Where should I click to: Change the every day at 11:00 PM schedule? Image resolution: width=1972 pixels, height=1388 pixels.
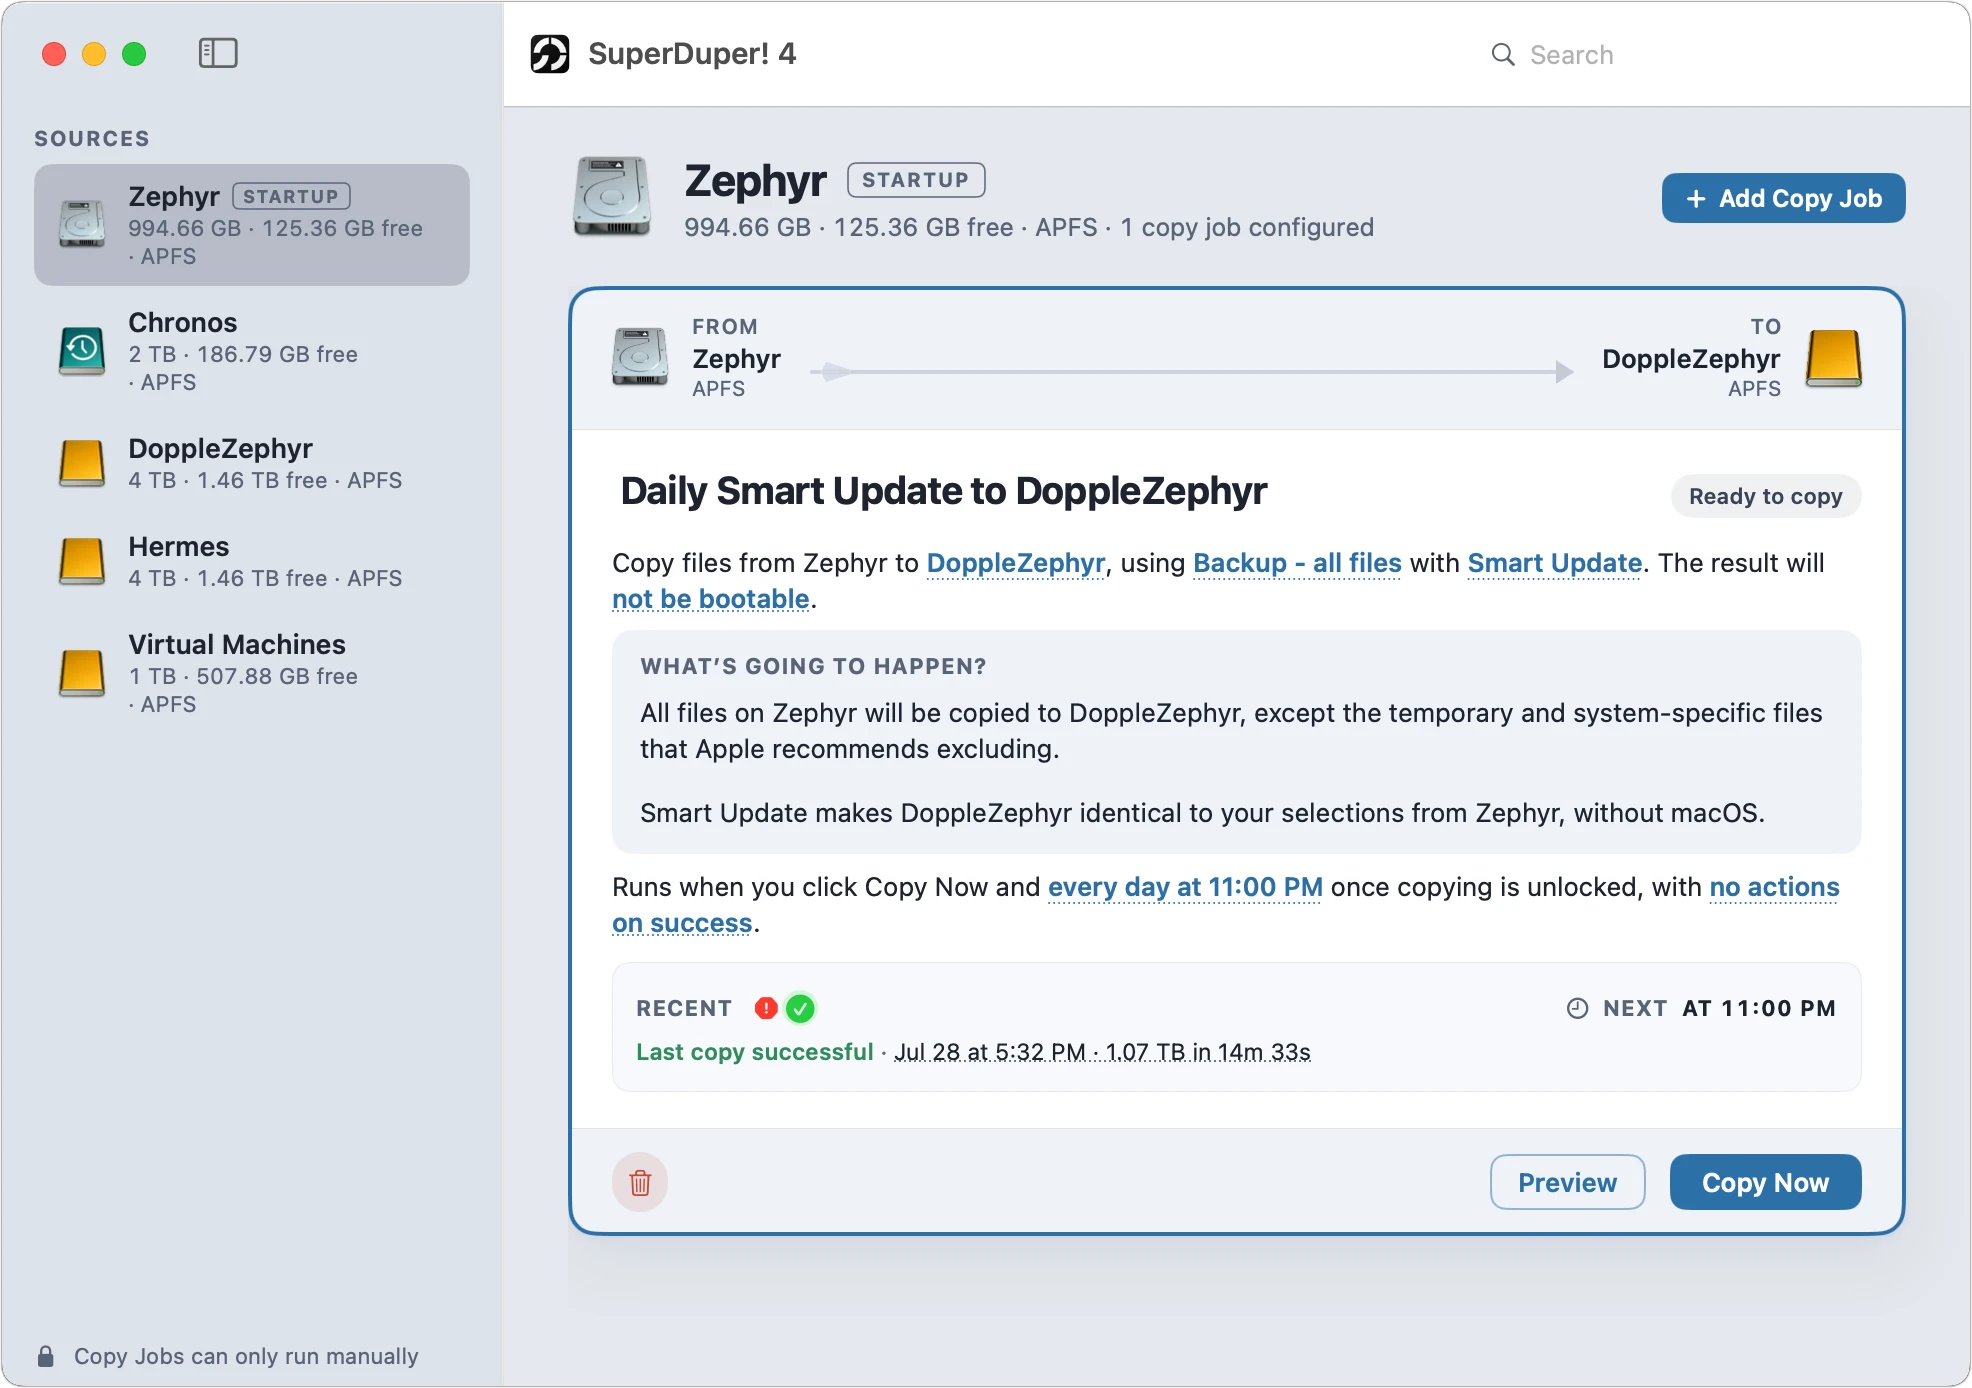coord(1185,887)
